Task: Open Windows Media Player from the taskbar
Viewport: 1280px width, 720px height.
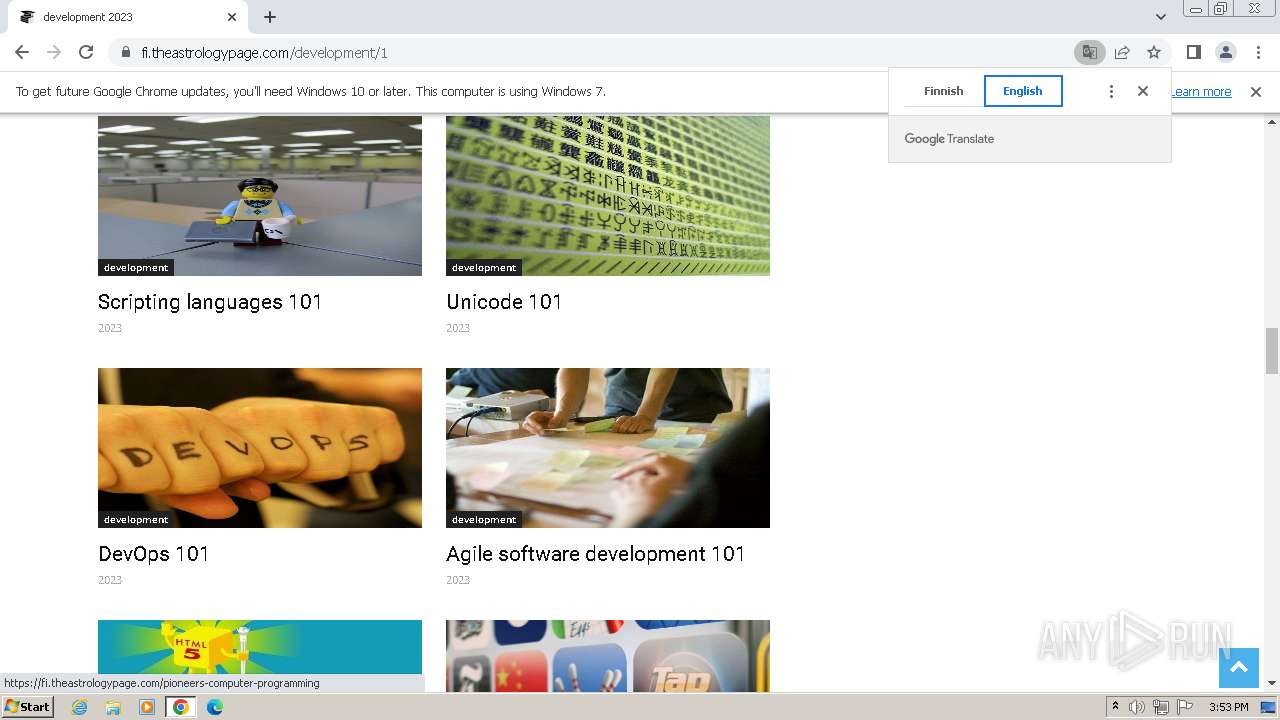Action: click(x=147, y=707)
